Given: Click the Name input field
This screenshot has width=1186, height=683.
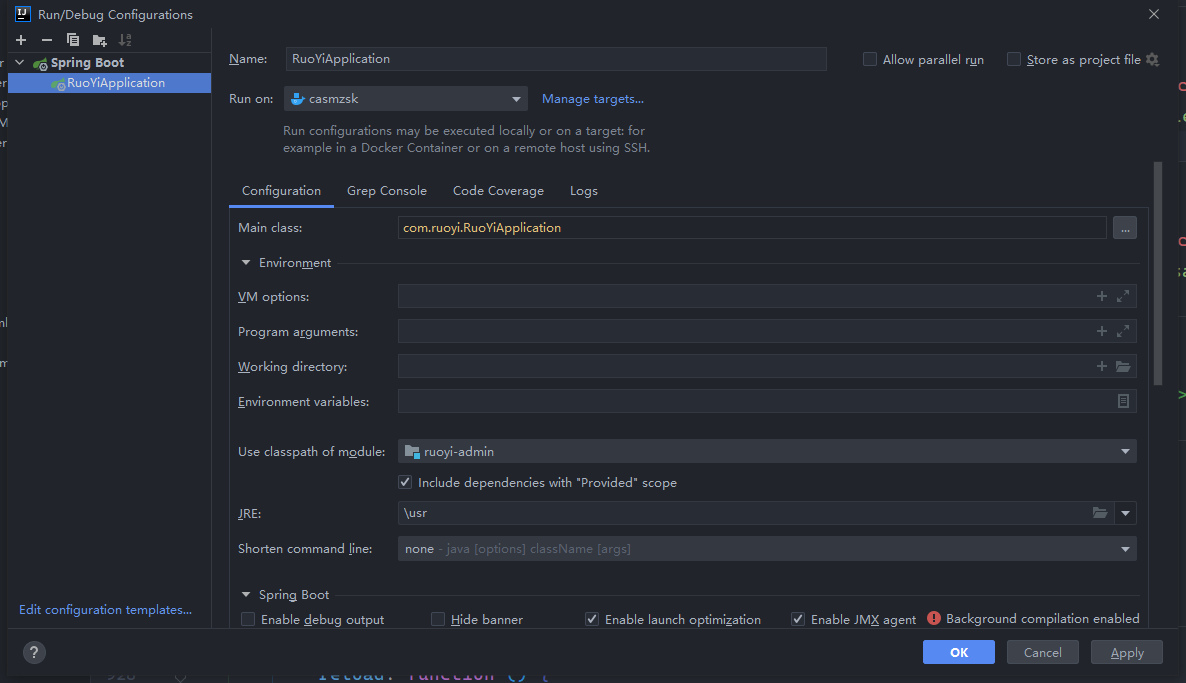Looking at the screenshot, I should 556,59.
